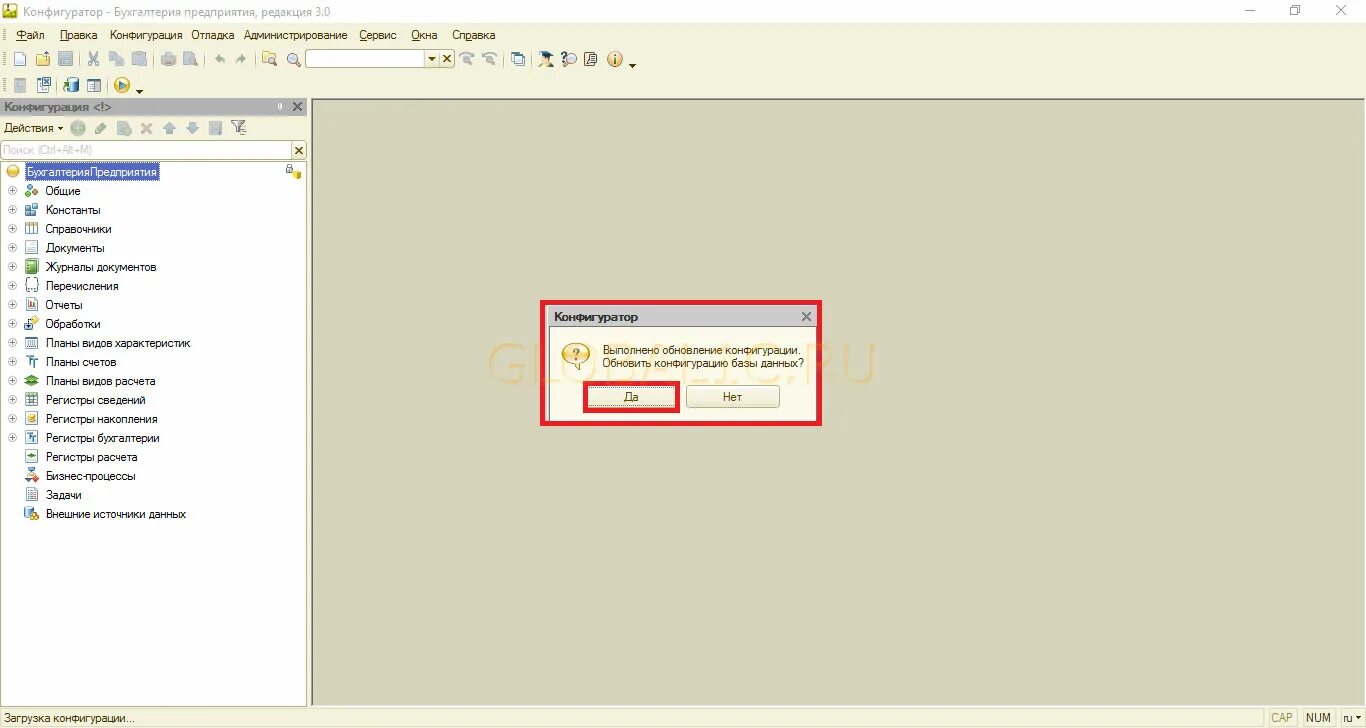Viewport: 1366px width, 728px height.
Task: Click the Save diskette toolbar icon
Action: pyautogui.click(x=65, y=59)
